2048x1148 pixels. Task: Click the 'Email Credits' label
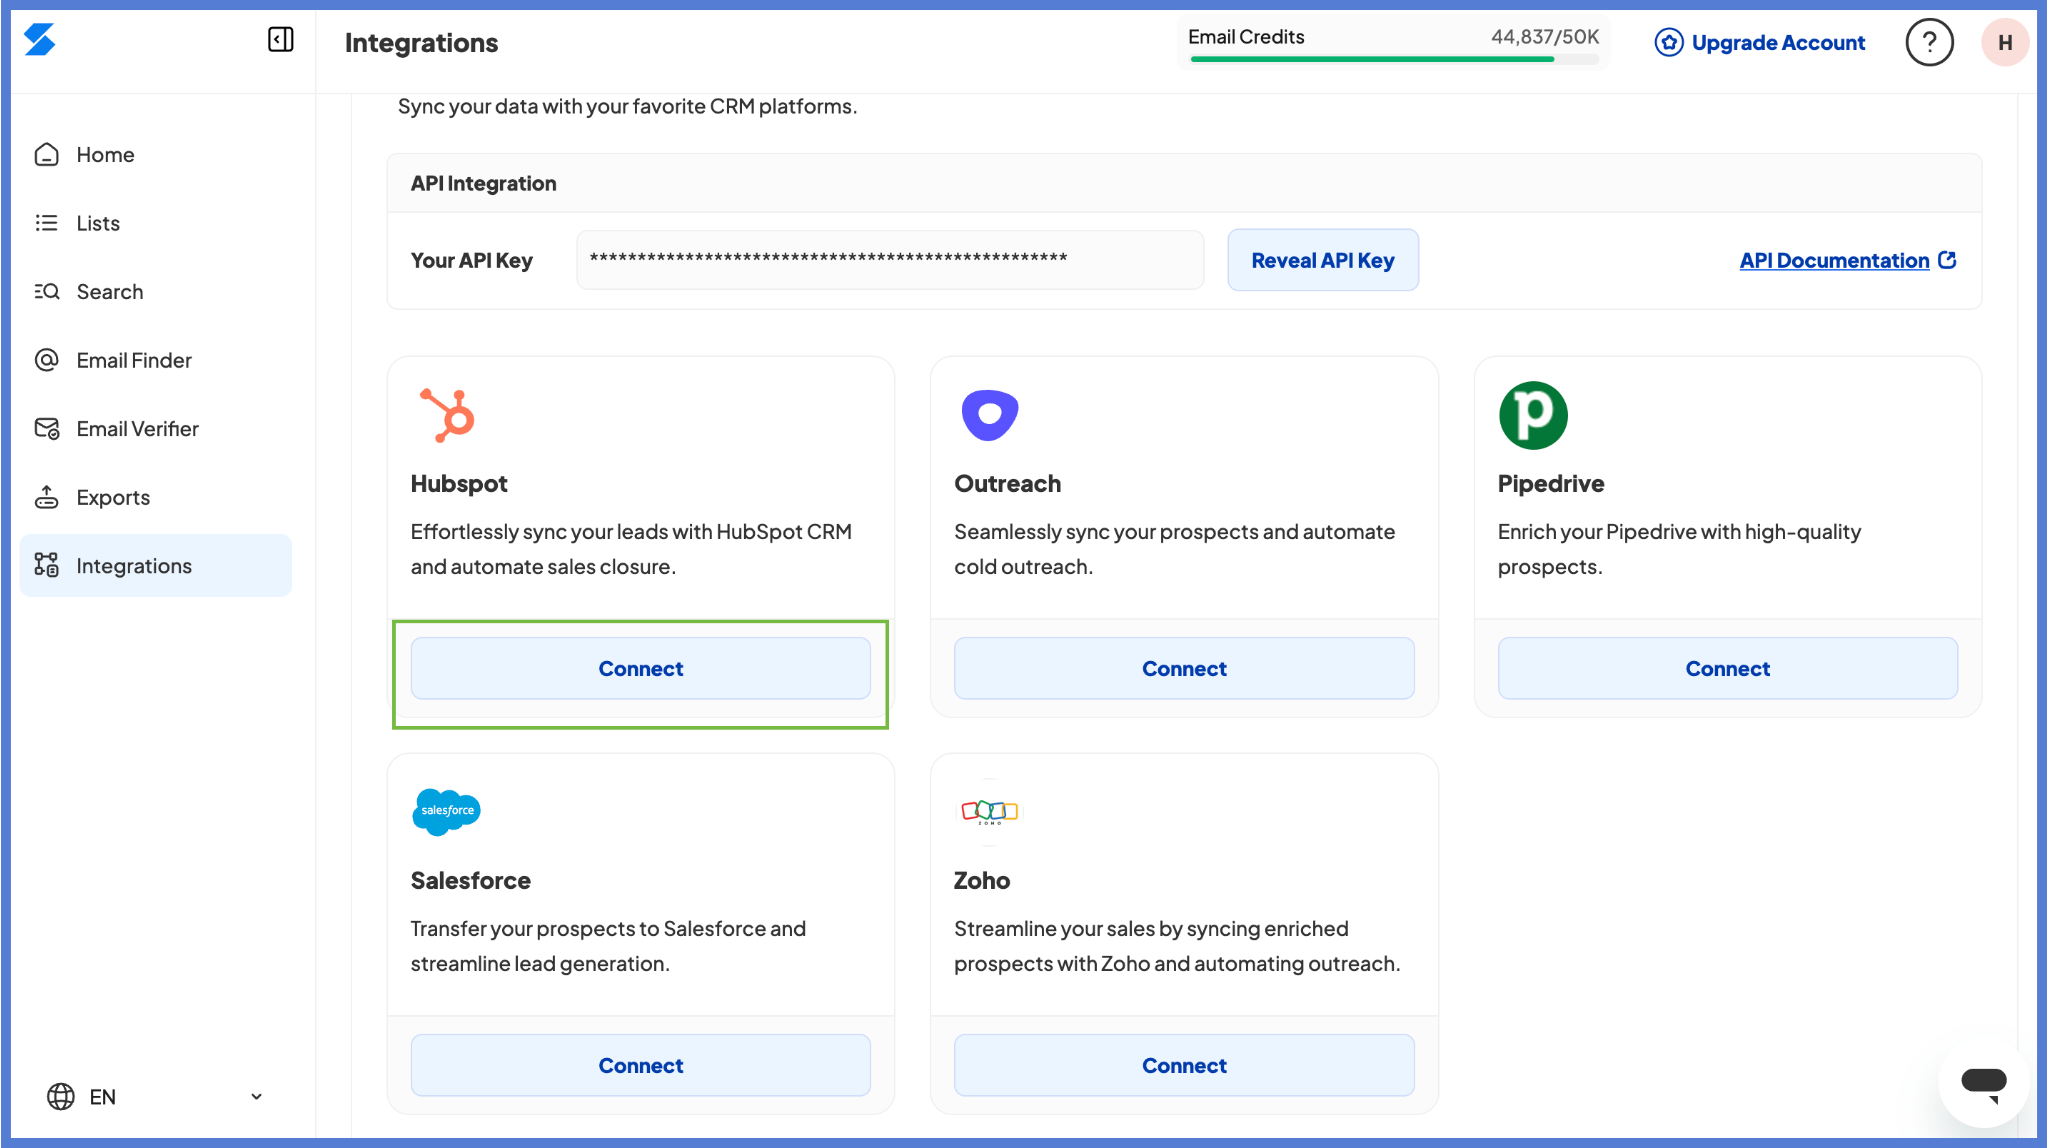point(1246,37)
